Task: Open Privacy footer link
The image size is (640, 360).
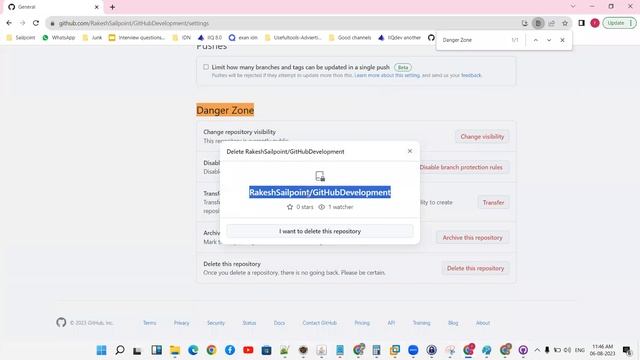Action: 182,323
